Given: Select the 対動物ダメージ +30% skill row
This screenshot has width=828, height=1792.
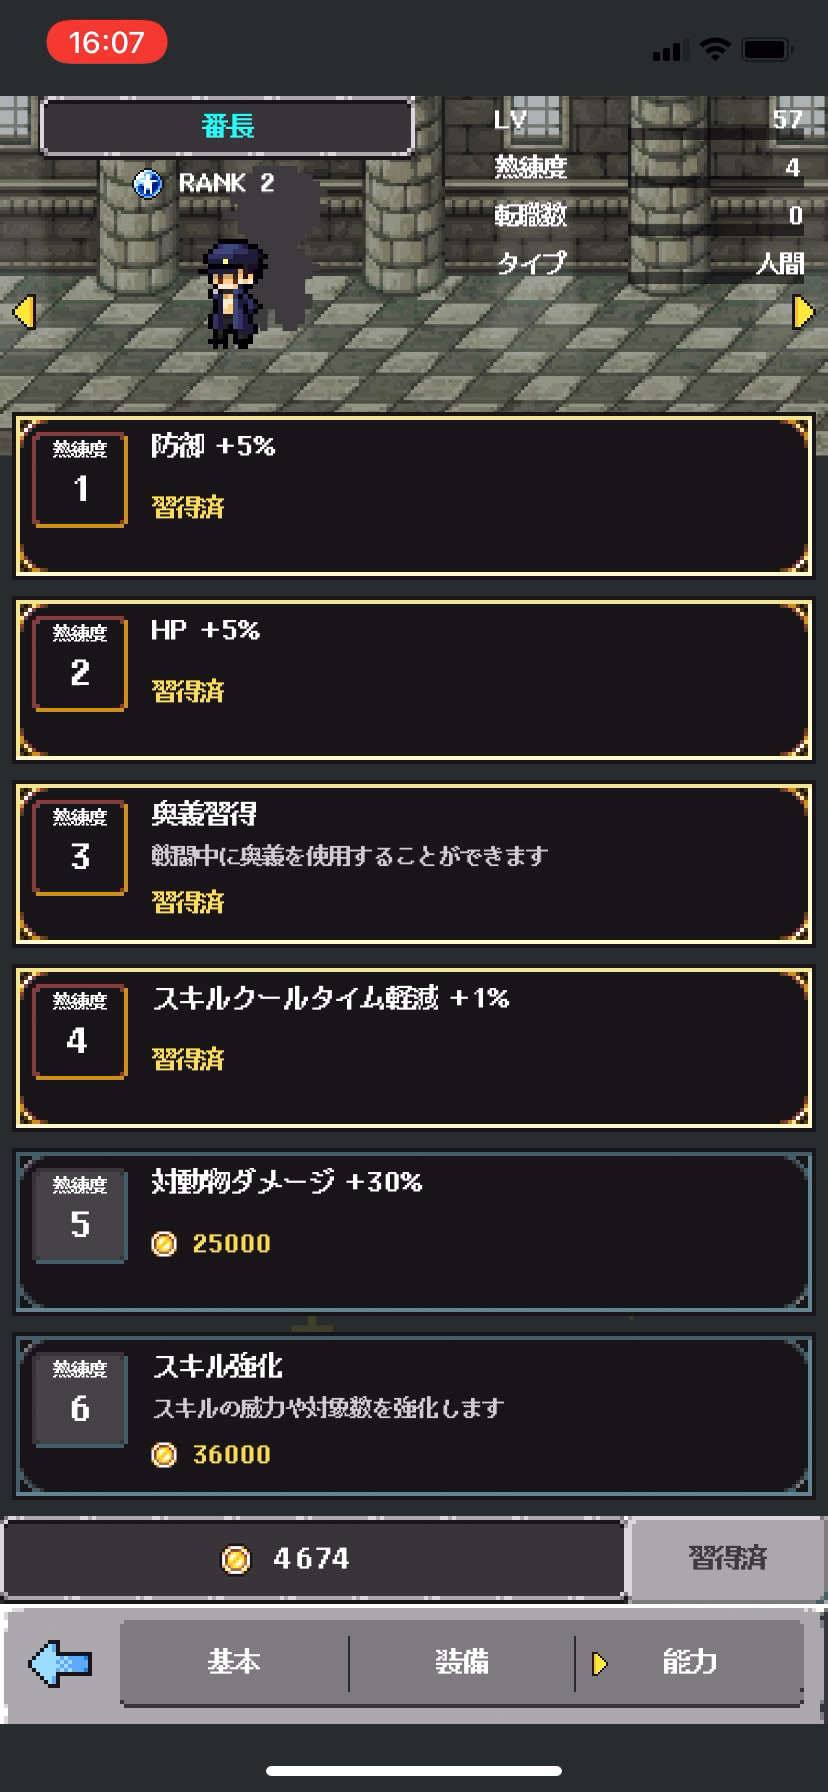Looking at the screenshot, I should [x=414, y=1232].
